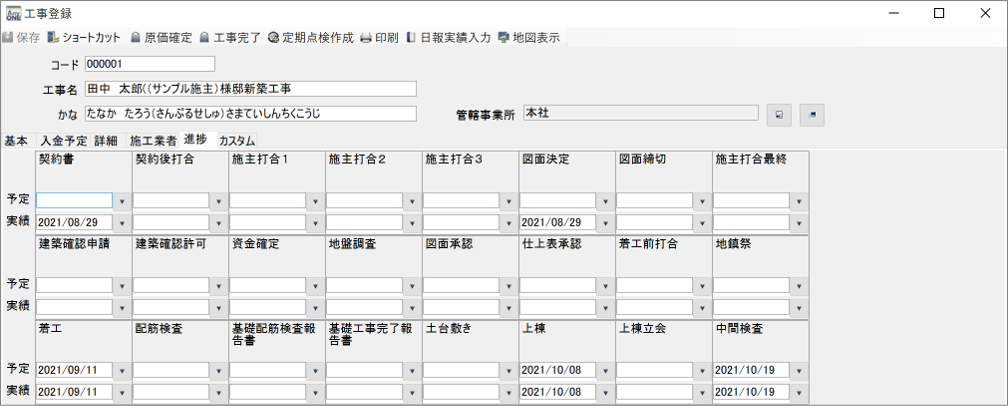Open 土台敷き 予定 date dropdown

pyautogui.click(x=509, y=371)
